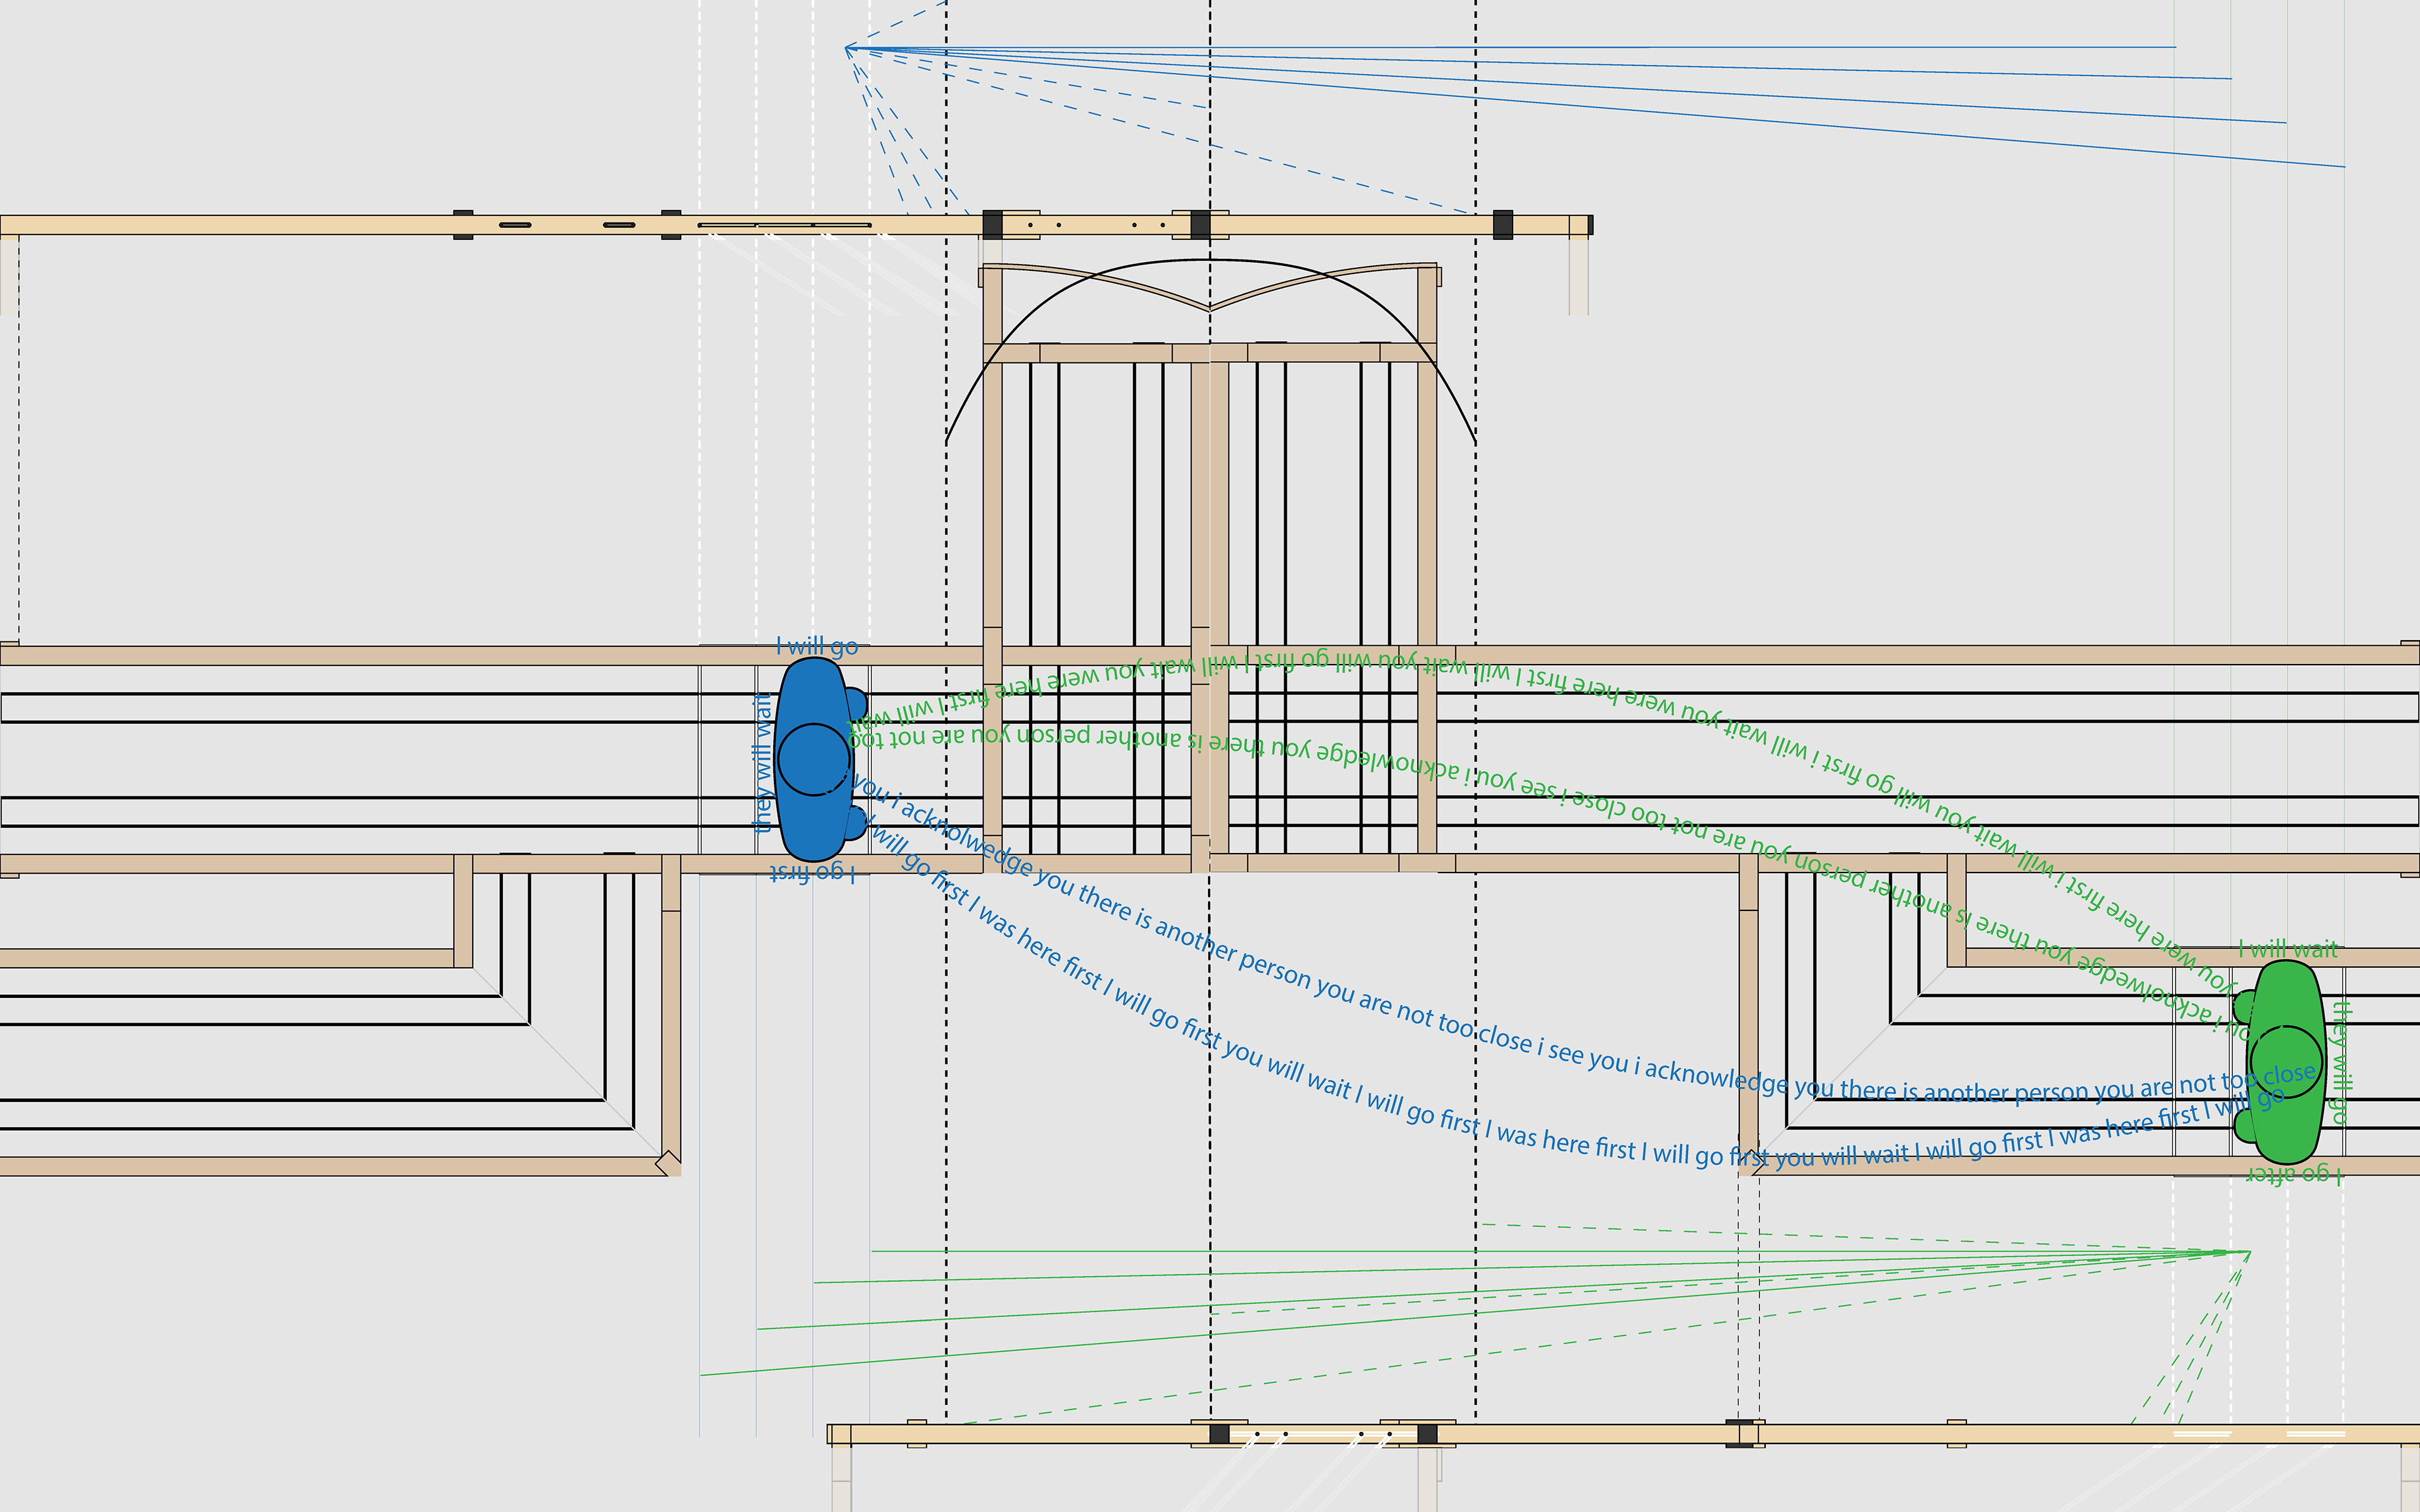Select the green "I will wait" label

pos(2287,949)
